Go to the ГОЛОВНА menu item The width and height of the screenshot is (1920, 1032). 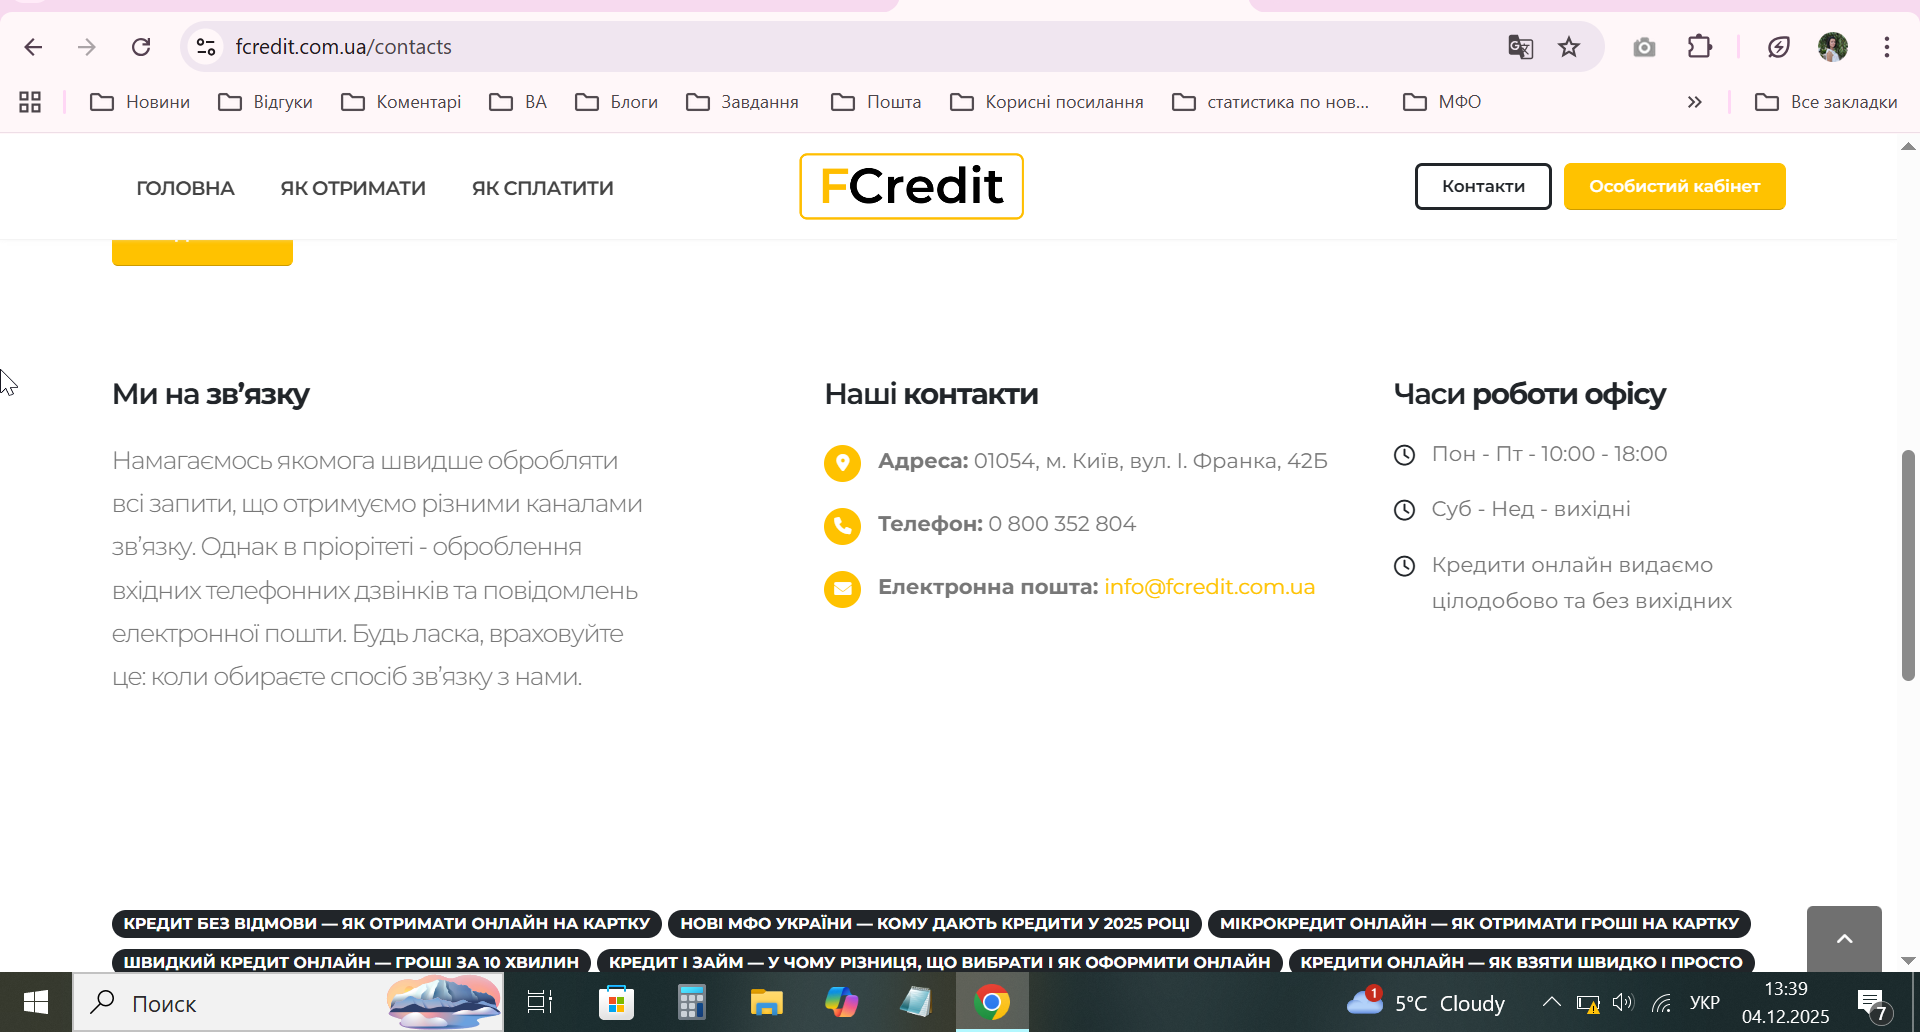point(185,188)
